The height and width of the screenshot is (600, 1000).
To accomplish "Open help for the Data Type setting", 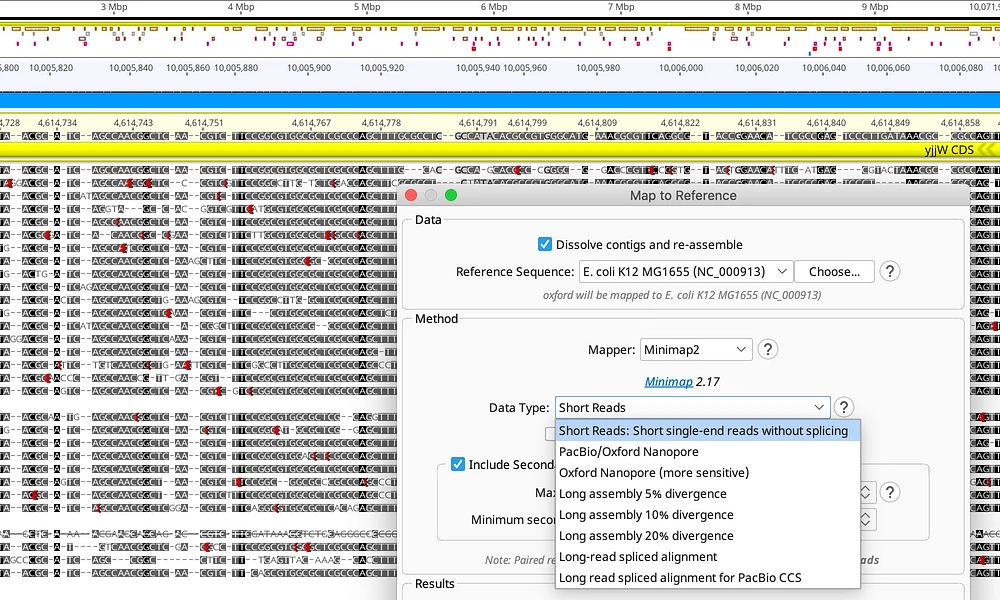I will [x=843, y=407].
